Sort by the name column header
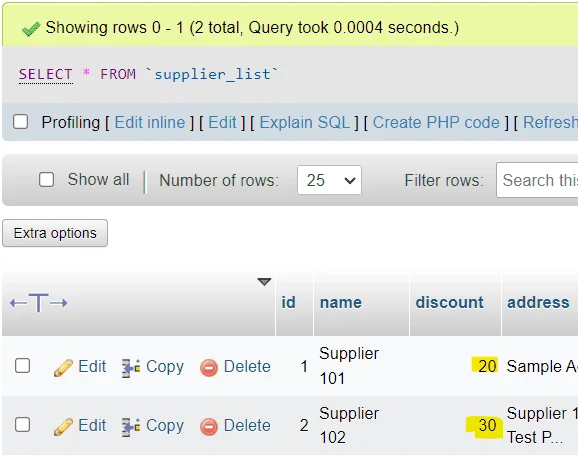Viewport: 578px width, 462px height. (x=341, y=303)
